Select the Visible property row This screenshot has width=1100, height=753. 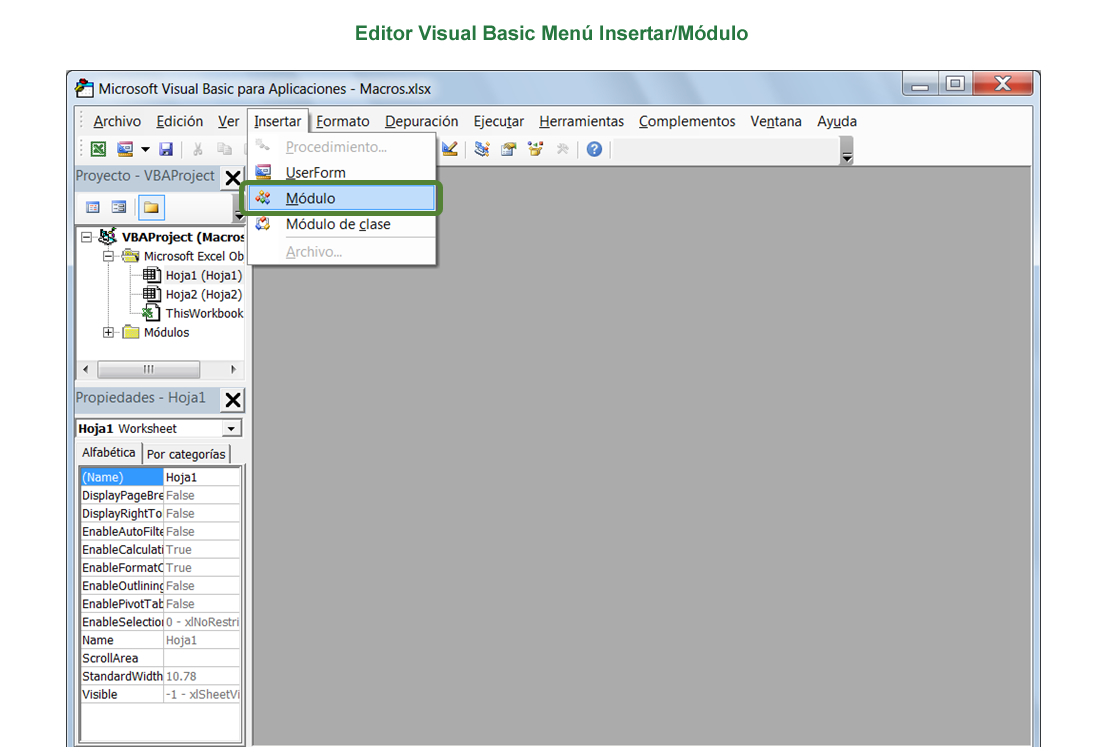click(161, 695)
